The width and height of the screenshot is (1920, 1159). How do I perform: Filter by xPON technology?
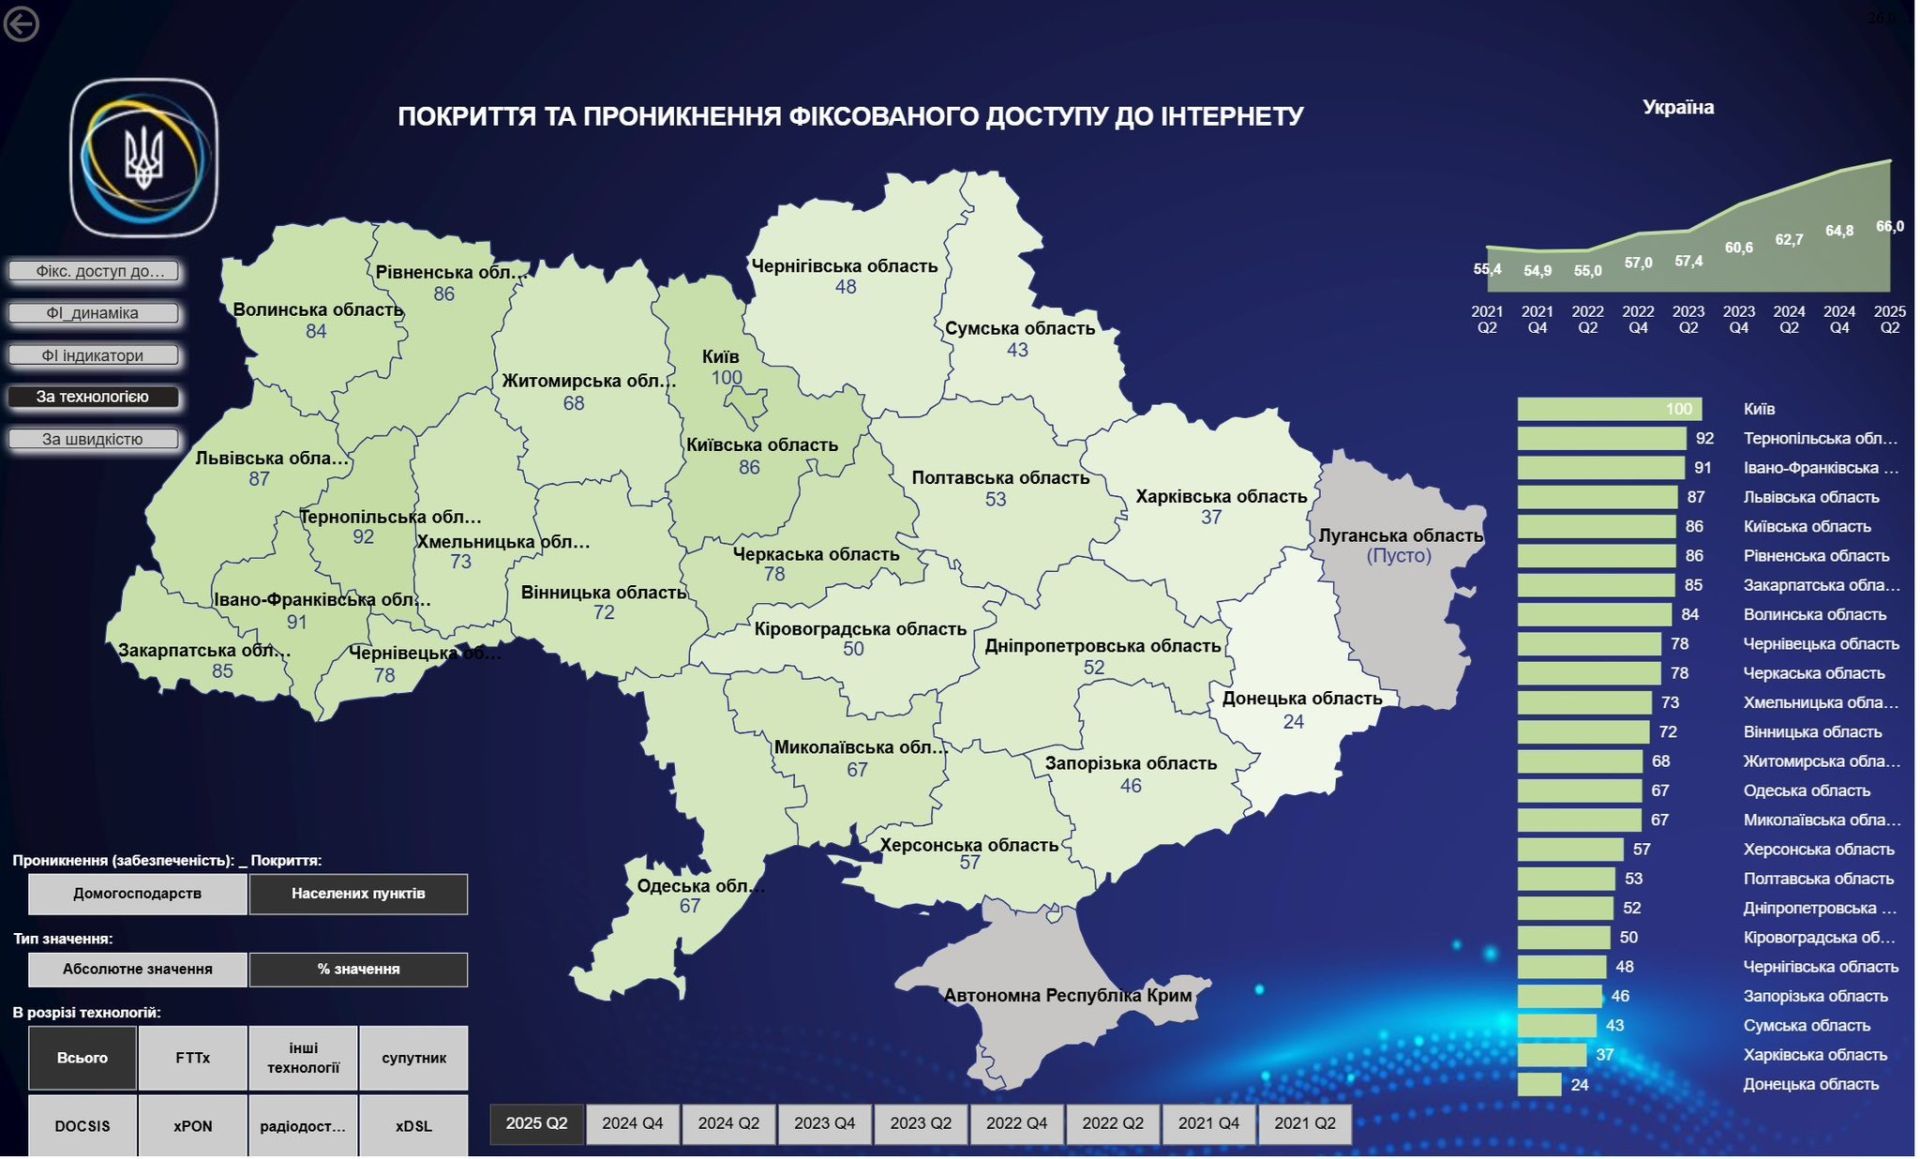point(192,1126)
